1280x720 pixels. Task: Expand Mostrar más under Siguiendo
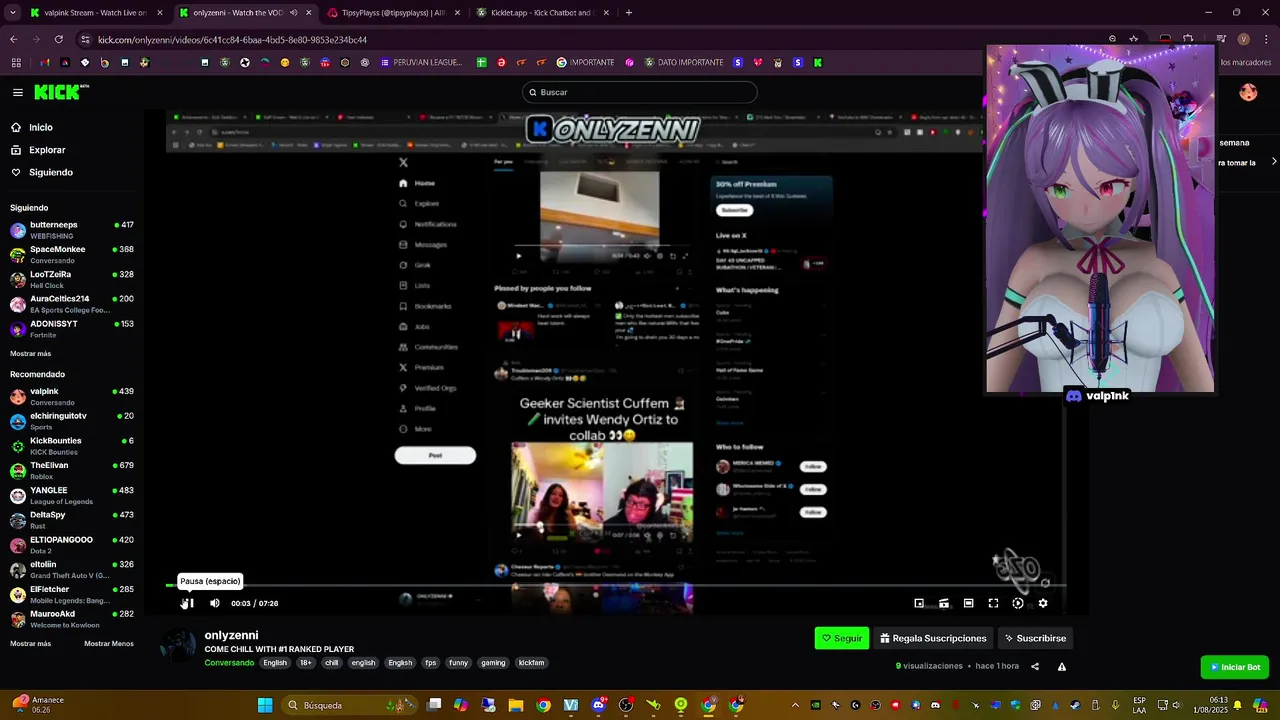[30, 353]
